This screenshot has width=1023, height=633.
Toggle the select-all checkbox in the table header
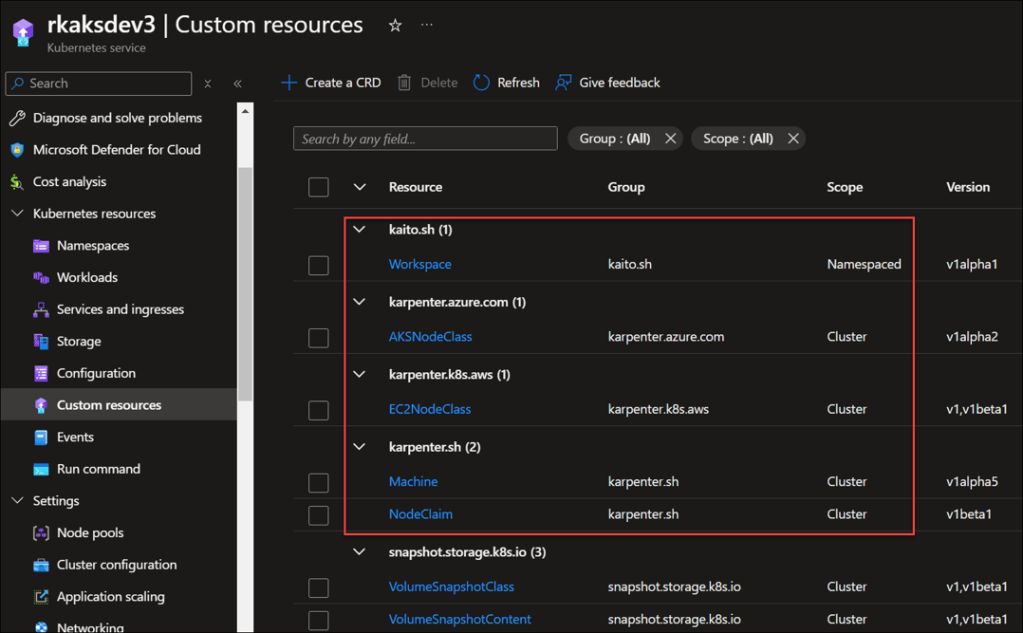point(318,187)
